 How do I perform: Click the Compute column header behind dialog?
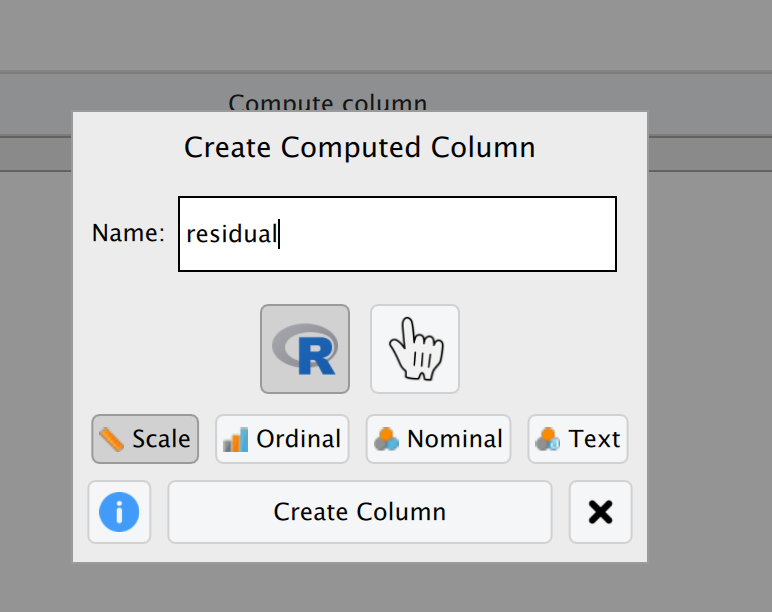coord(327,102)
